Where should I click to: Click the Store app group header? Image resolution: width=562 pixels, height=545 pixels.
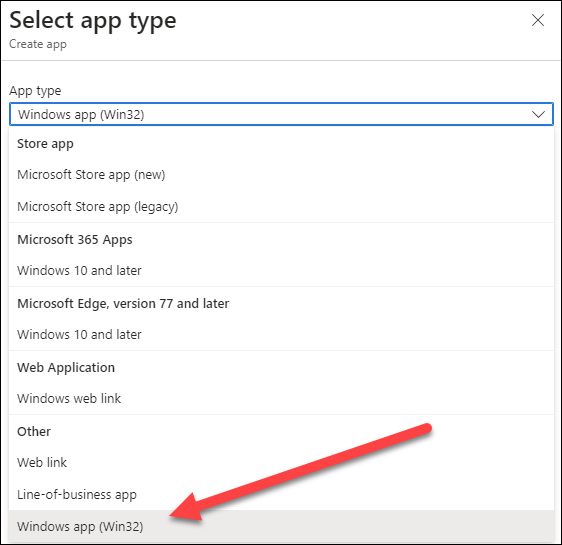(46, 144)
